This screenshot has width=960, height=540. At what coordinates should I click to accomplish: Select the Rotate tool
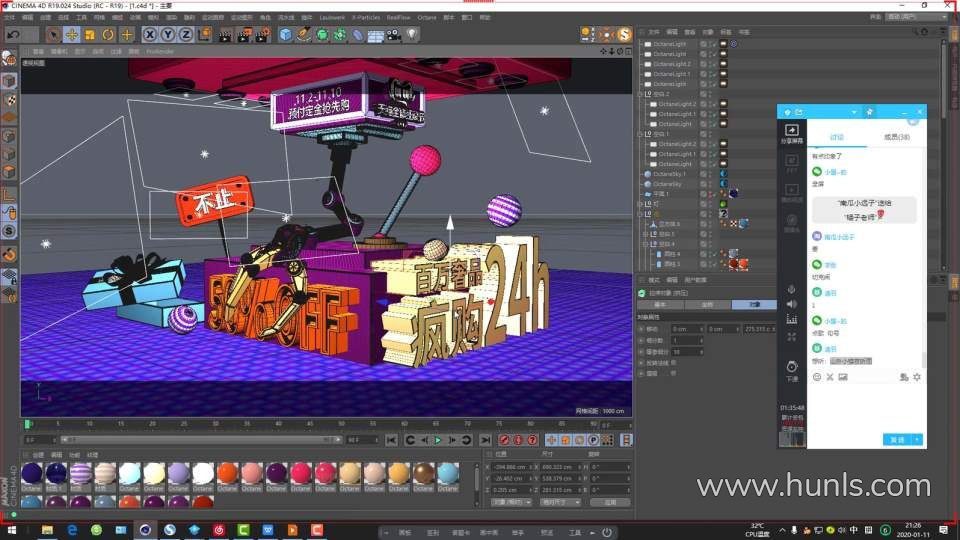point(108,35)
